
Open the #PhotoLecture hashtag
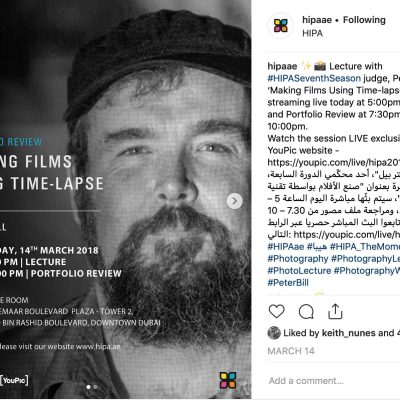[x=299, y=271]
